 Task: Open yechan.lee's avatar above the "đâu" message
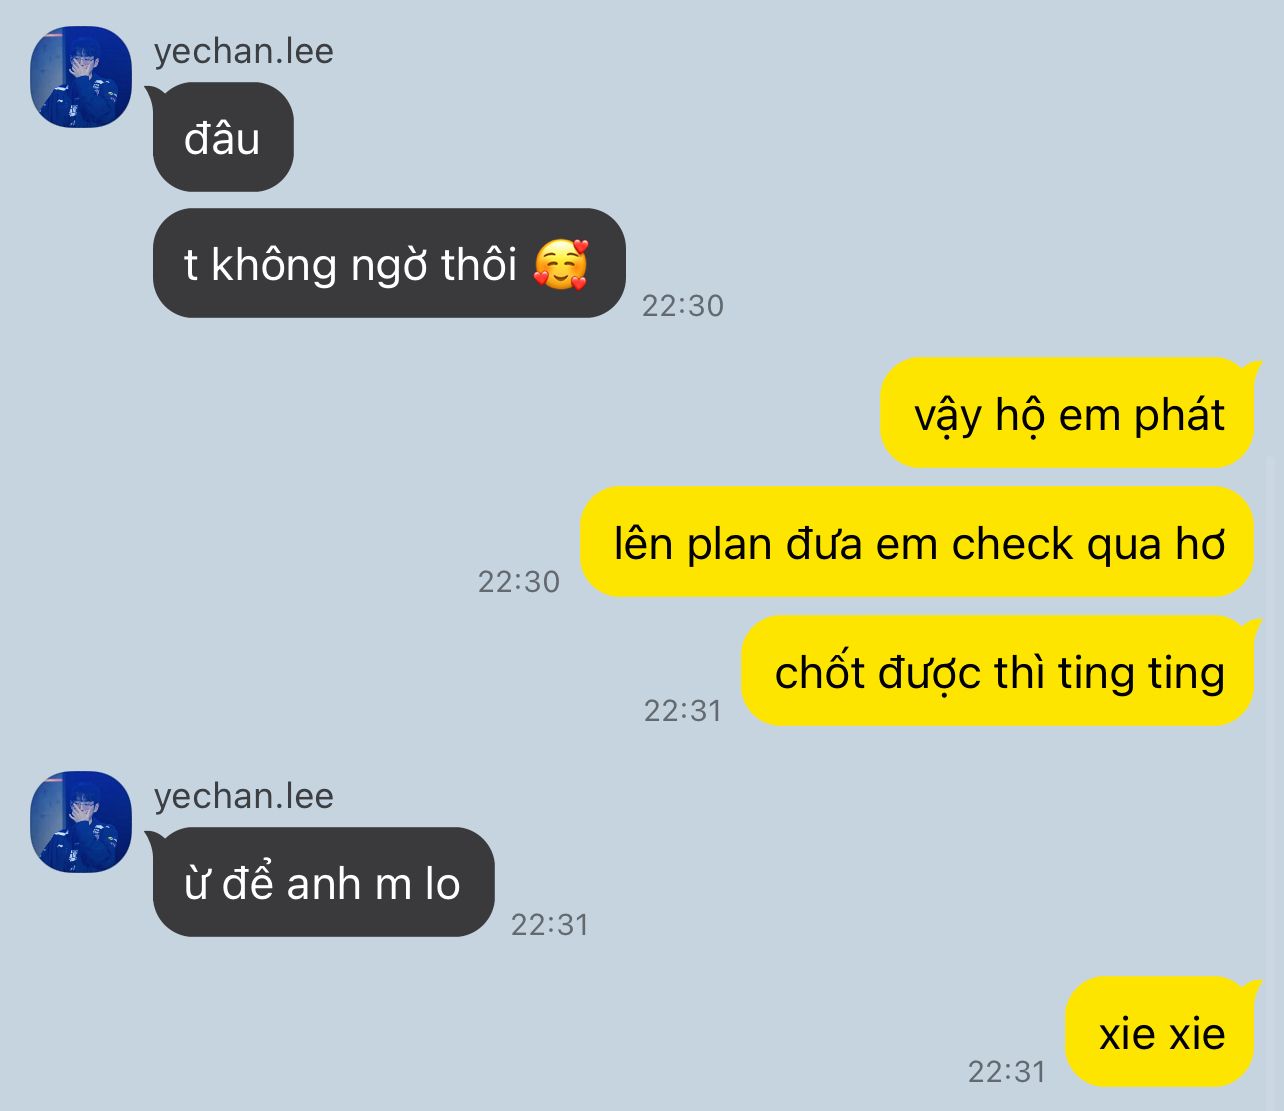[x=81, y=77]
